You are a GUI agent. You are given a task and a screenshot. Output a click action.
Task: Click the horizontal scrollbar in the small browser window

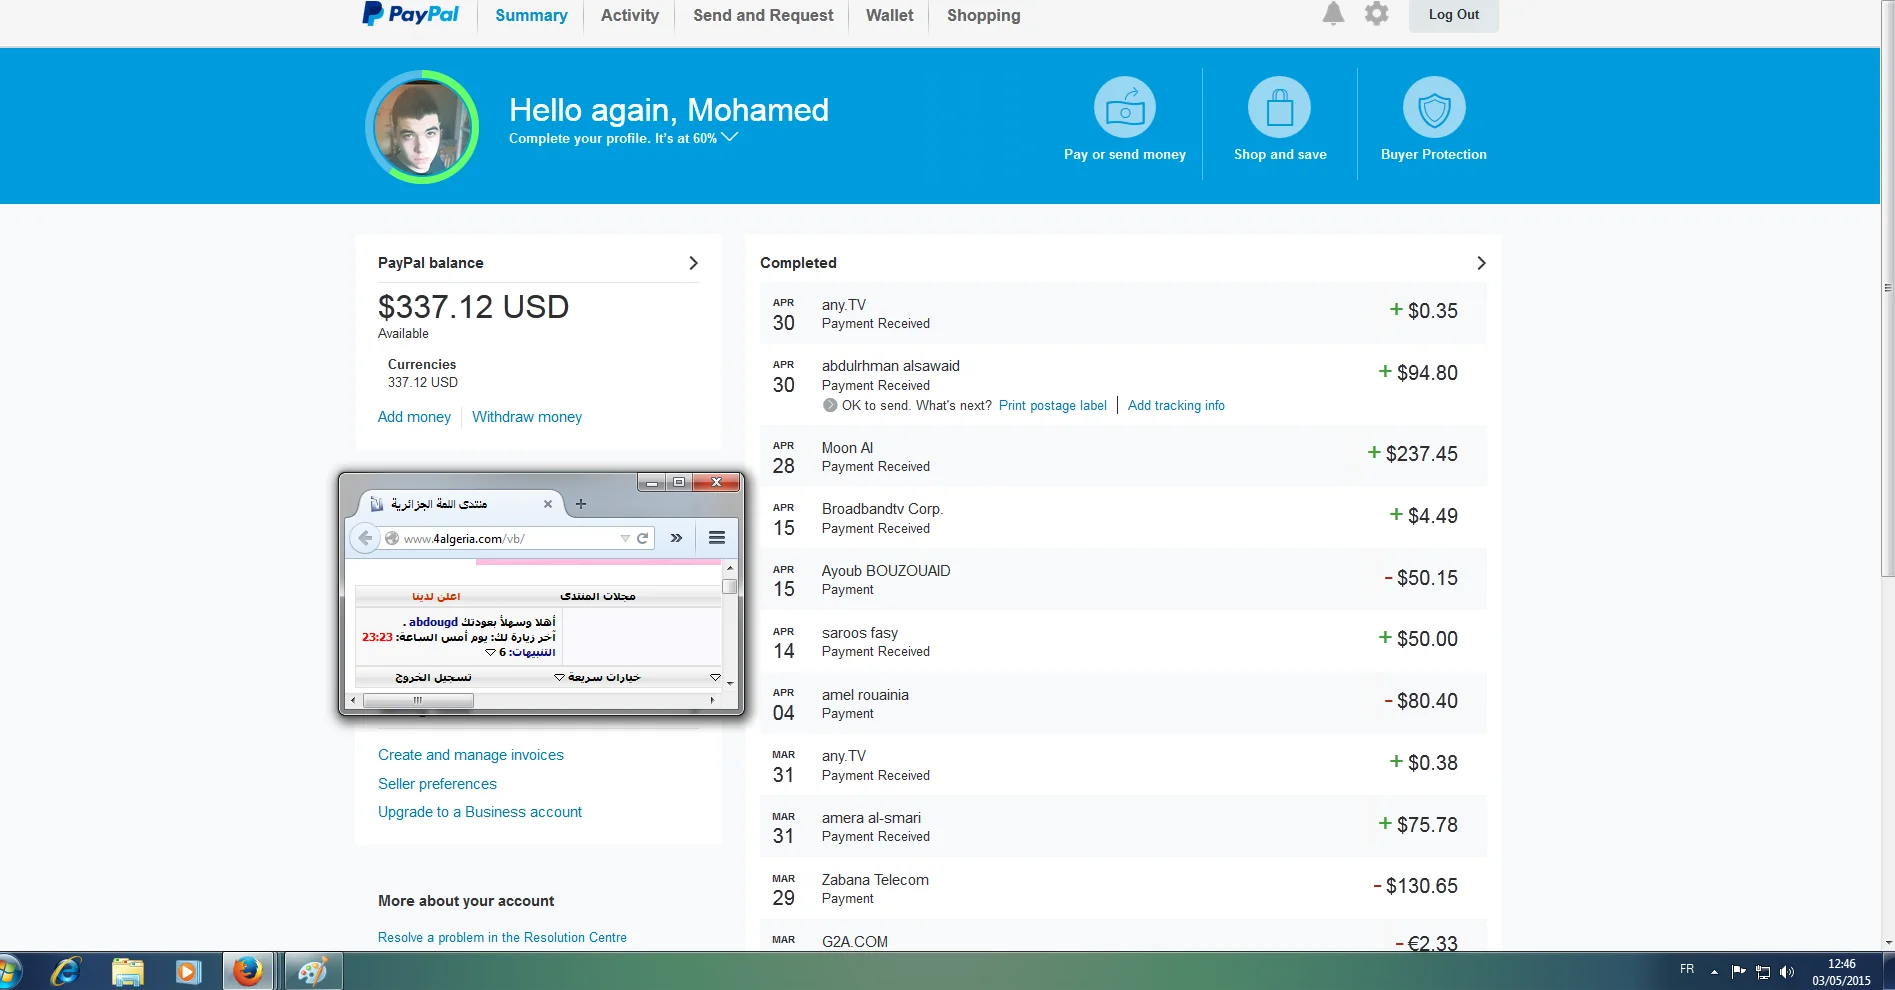point(418,700)
